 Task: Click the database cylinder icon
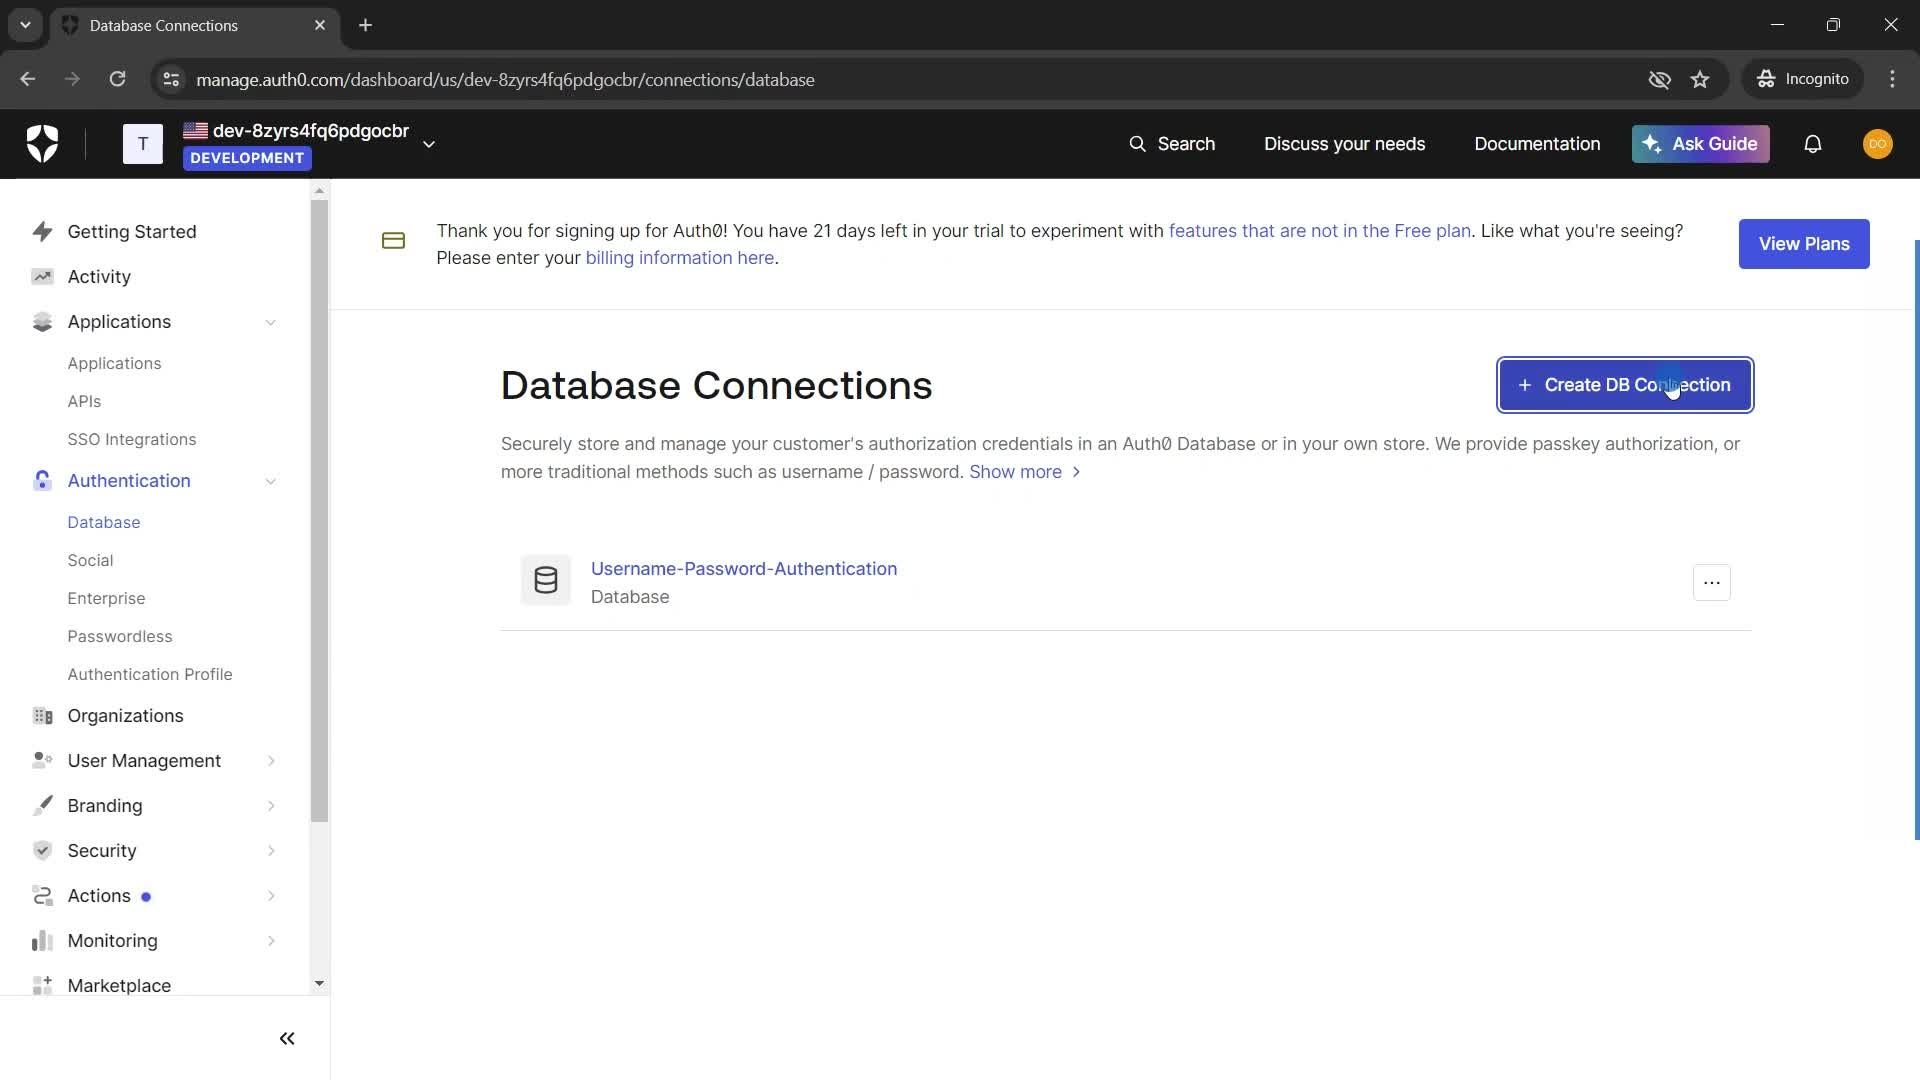click(546, 580)
